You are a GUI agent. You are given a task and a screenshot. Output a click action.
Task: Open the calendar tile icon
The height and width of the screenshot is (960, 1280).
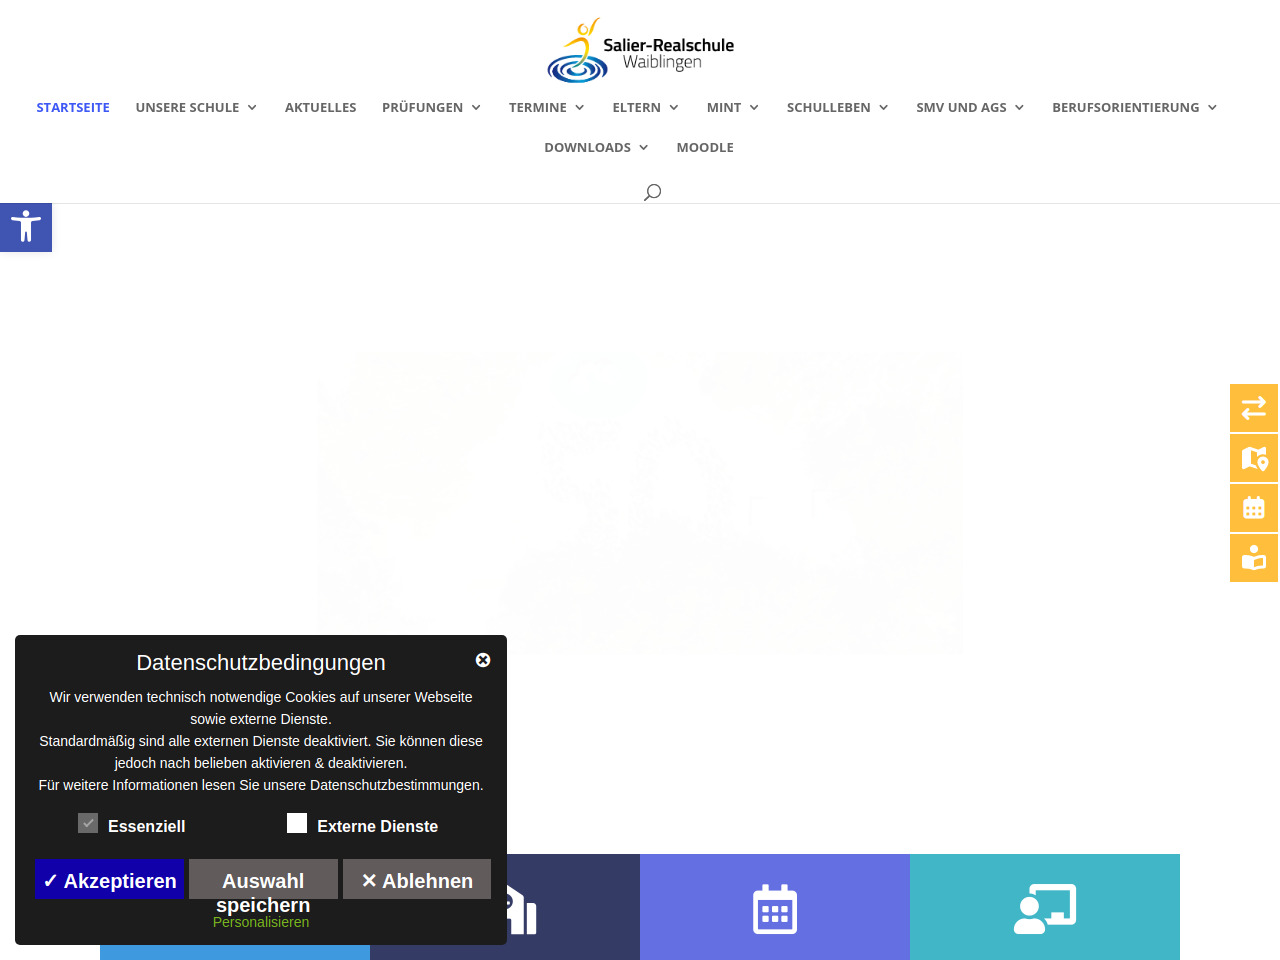point(775,909)
